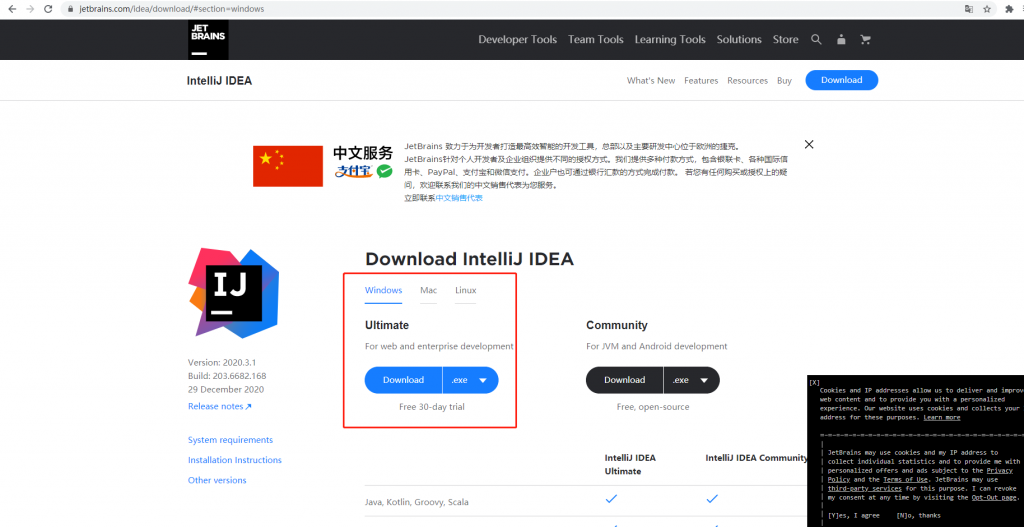Go to the Store
Image resolution: width=1024 pixels, height=527 pixels.
click(786, 39)
